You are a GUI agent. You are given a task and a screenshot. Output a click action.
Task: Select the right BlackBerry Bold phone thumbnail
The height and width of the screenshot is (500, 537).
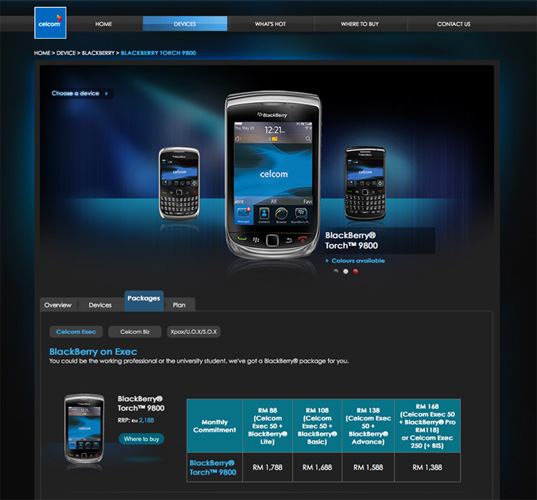[x=365, y=183]
